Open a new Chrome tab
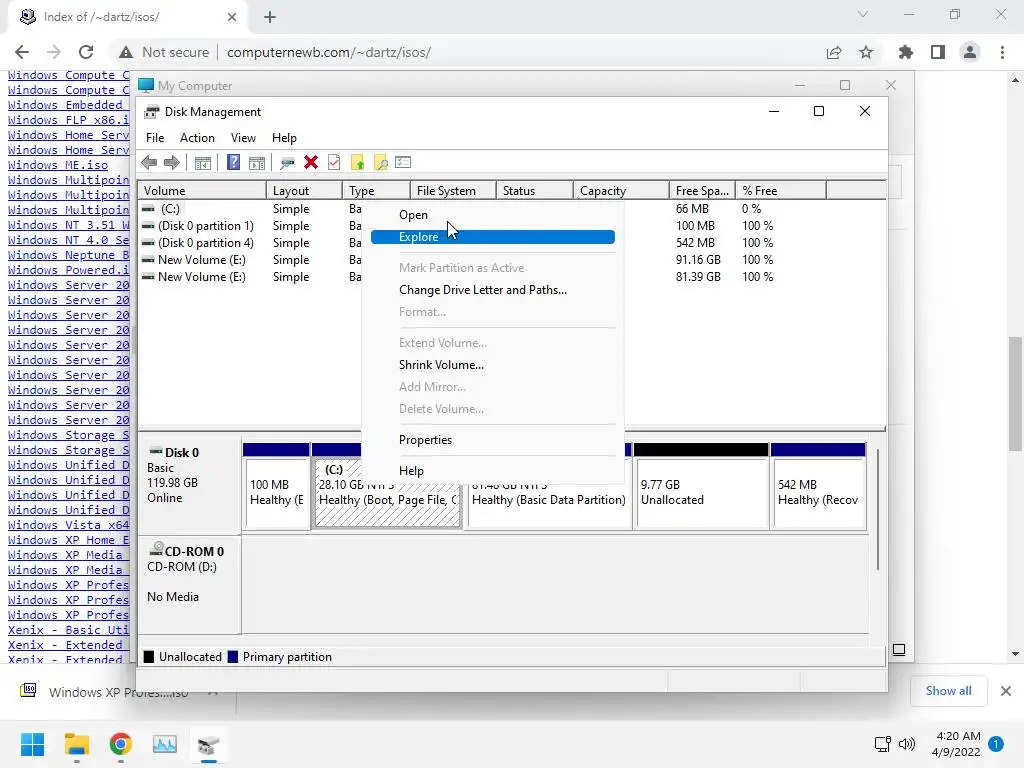Viewport: 1024px width, 768px height. click(x=270, y=18)
